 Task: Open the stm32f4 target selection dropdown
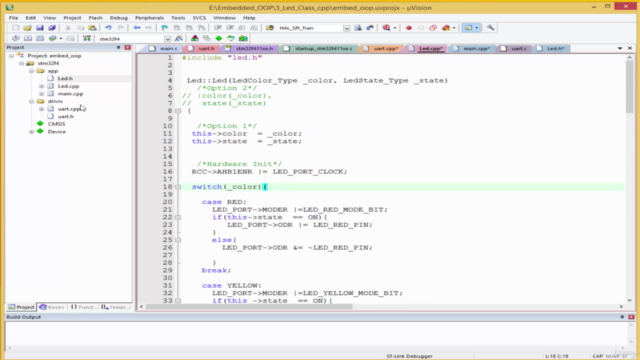point(167,39)
